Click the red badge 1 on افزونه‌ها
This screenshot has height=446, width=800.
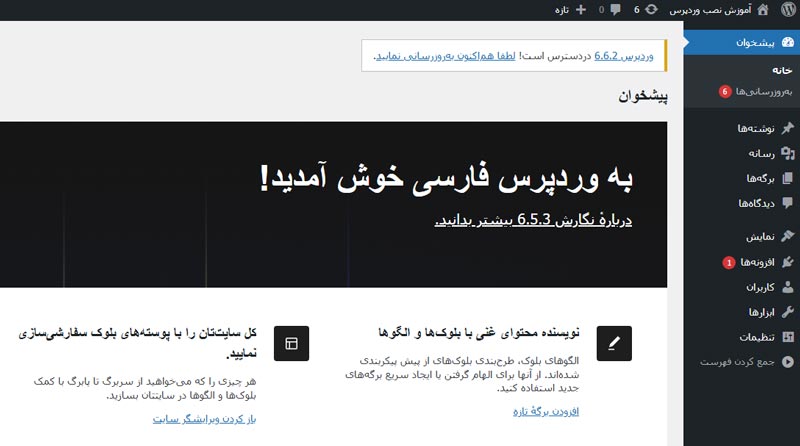729,262
